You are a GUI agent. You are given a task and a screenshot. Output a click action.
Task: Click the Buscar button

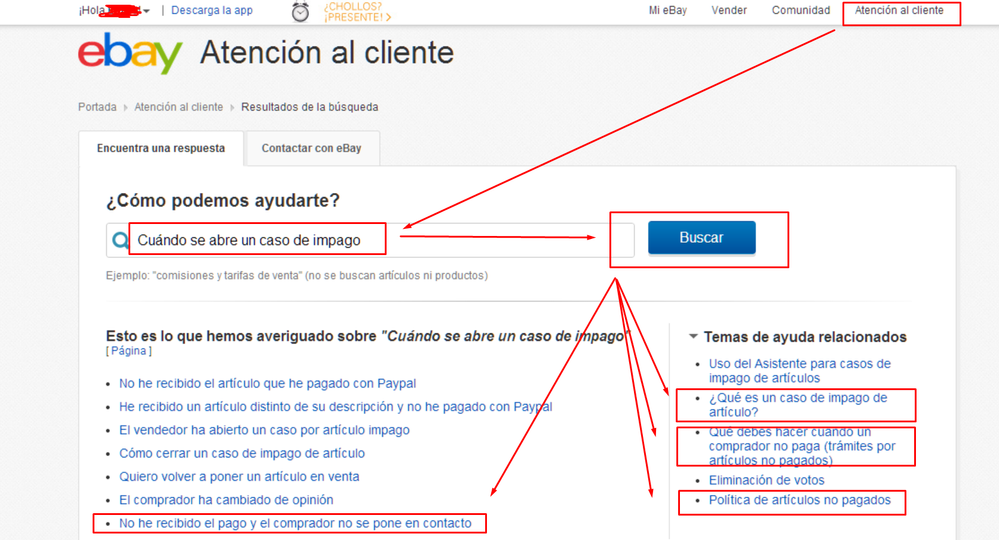(x=701, y=238)
